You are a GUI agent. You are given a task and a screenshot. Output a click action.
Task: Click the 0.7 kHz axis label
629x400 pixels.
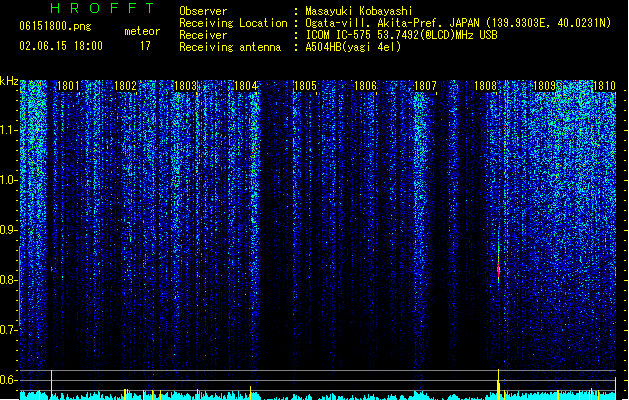pyautogui.click(x=8, y=330)
